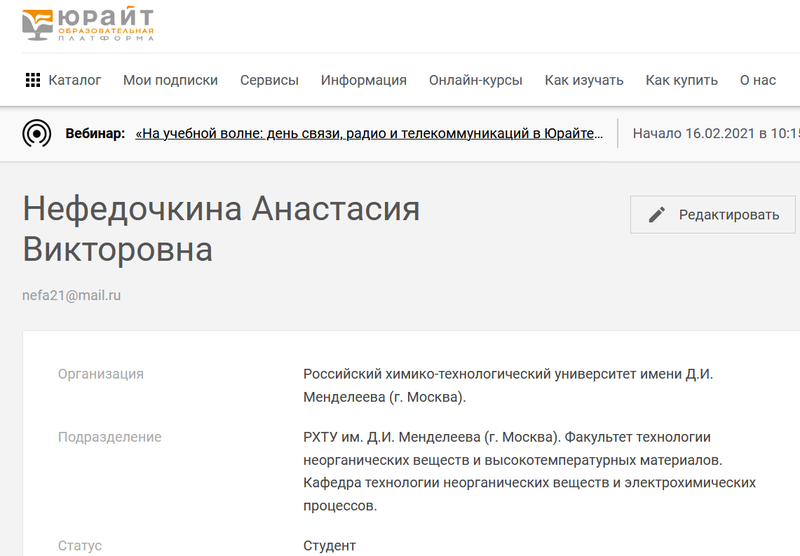This screenshot has width=800, height=556.
Task: Click the Студент status value
Action: (329, 546)
